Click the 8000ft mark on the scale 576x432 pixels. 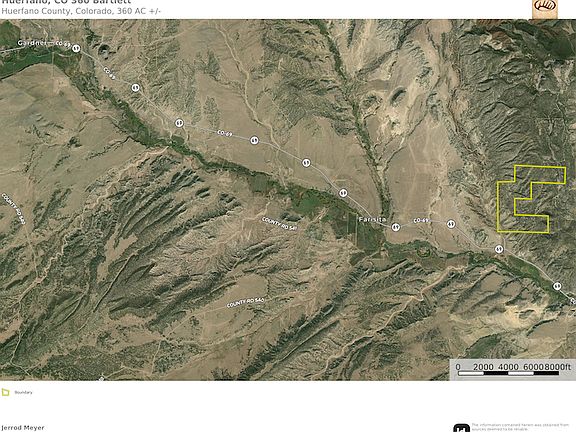558,367
